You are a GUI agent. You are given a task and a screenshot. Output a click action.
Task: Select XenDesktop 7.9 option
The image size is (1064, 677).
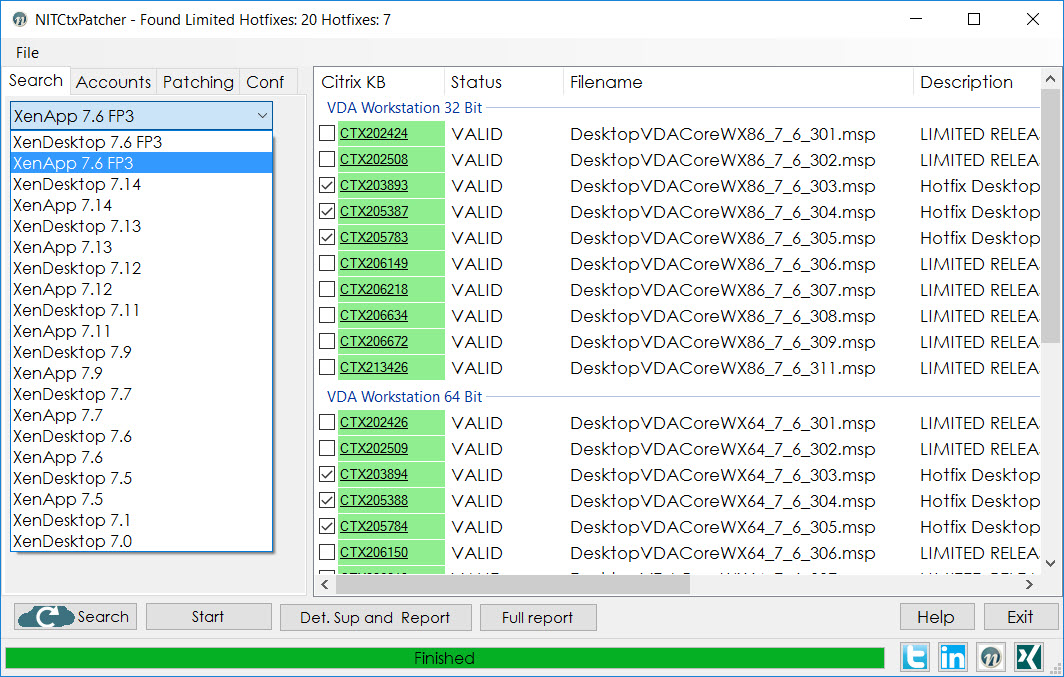tap(141, 352)
